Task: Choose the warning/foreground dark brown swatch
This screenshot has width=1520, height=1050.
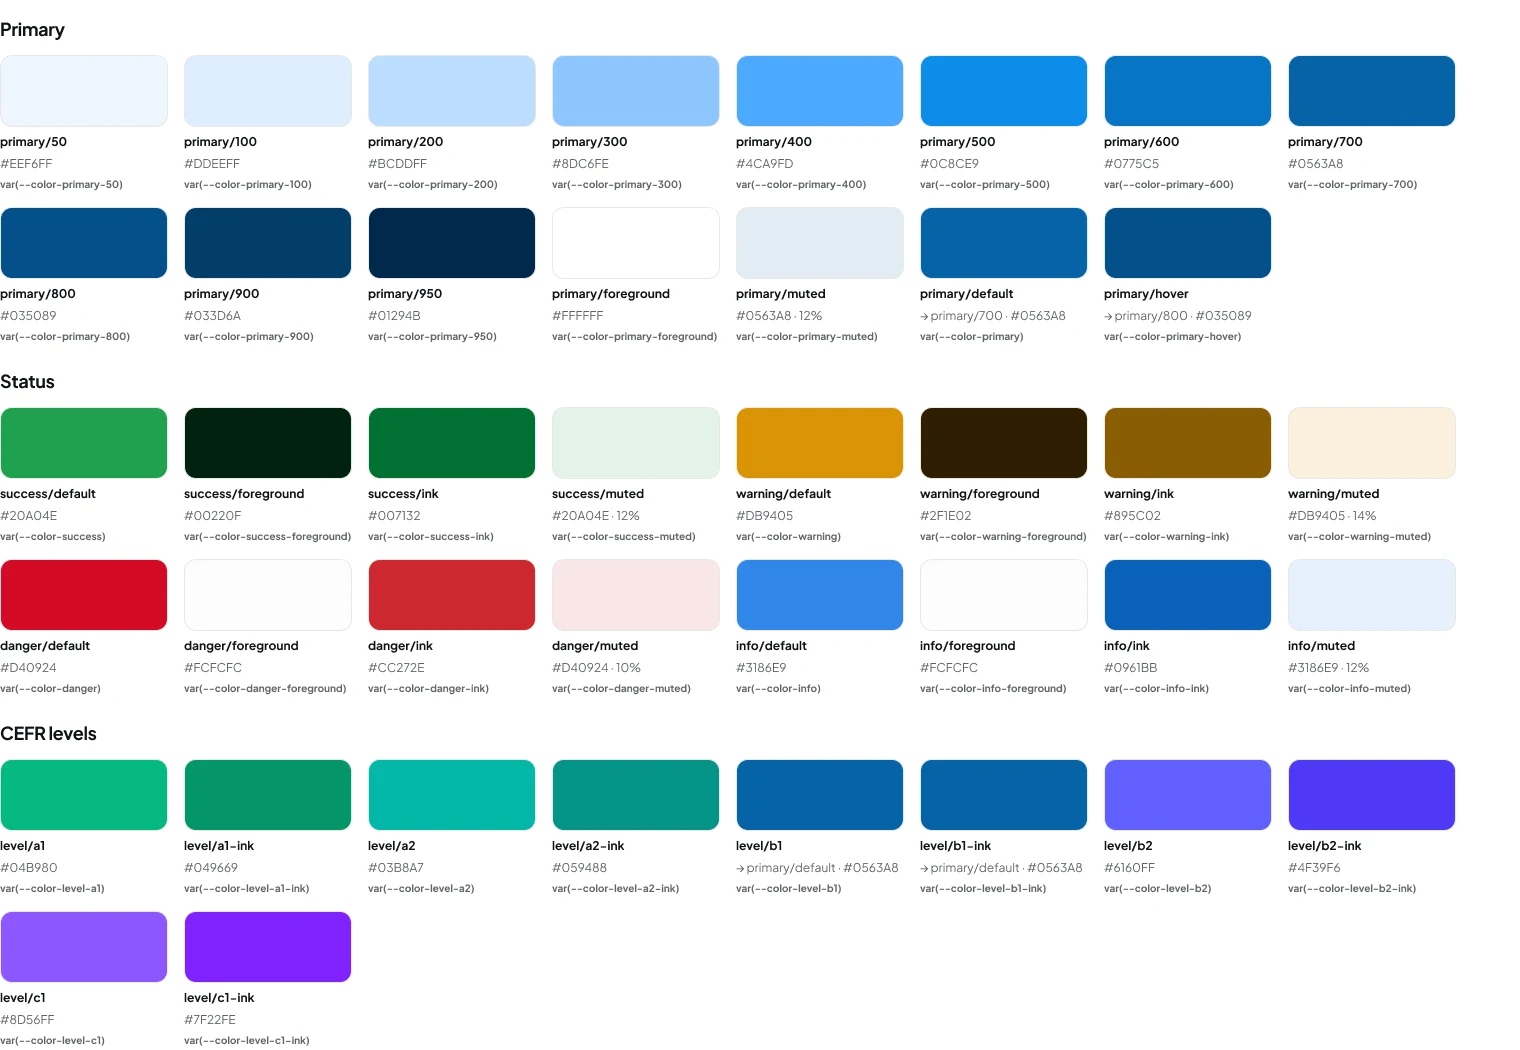Action: click(1004, 443)
